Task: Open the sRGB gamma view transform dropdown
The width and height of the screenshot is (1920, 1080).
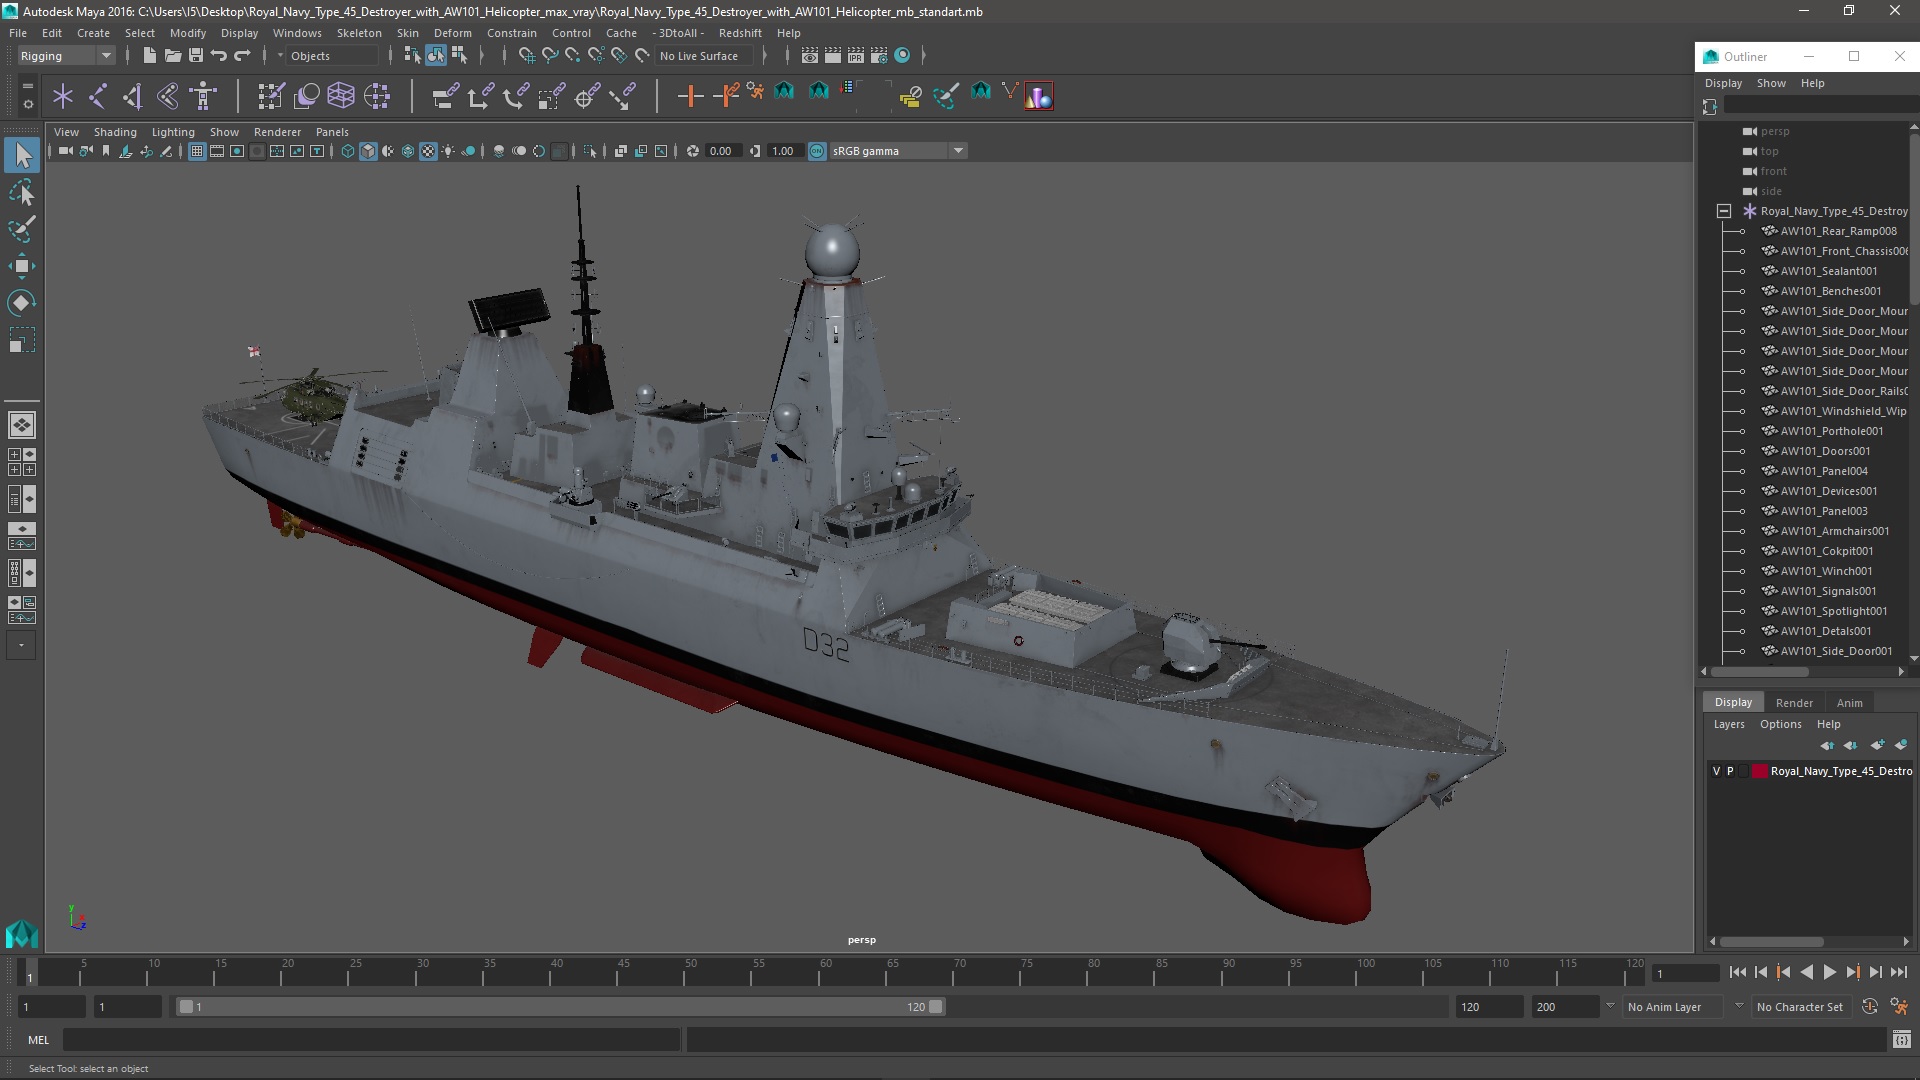Action: tap(898, 151)
